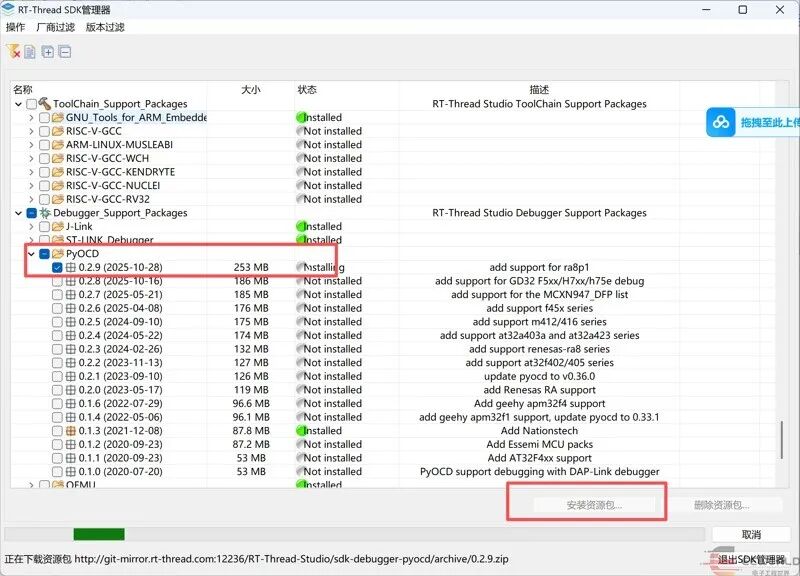This screenshot has height=576, width=800.
Task: Click the package icon of 0.1.0 (2020-07-20)
Action: point(71,471)
